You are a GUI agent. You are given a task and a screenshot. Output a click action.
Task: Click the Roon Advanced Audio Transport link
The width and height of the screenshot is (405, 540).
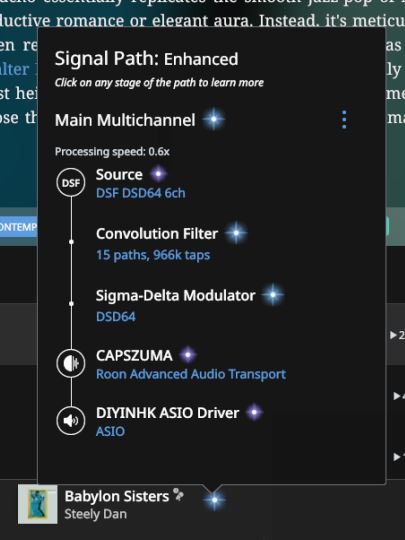point(191,374)
